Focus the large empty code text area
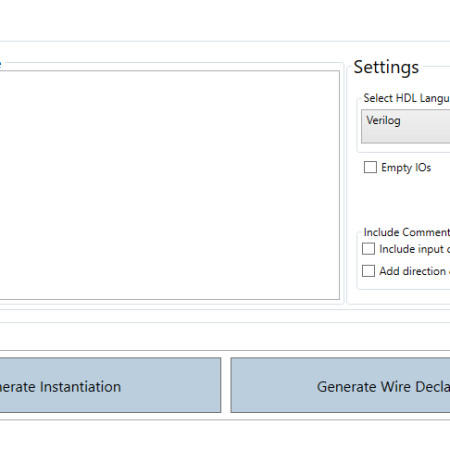The height and width of the screenshot is (450, 450). [x=170, y=185]
